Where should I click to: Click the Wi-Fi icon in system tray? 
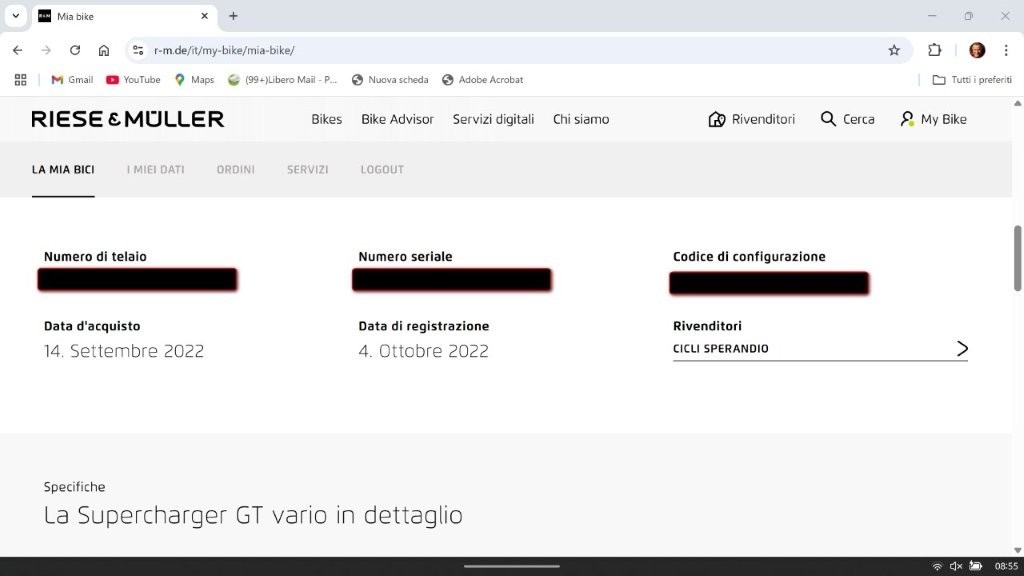pyautogui.click(x=937, y=566)
